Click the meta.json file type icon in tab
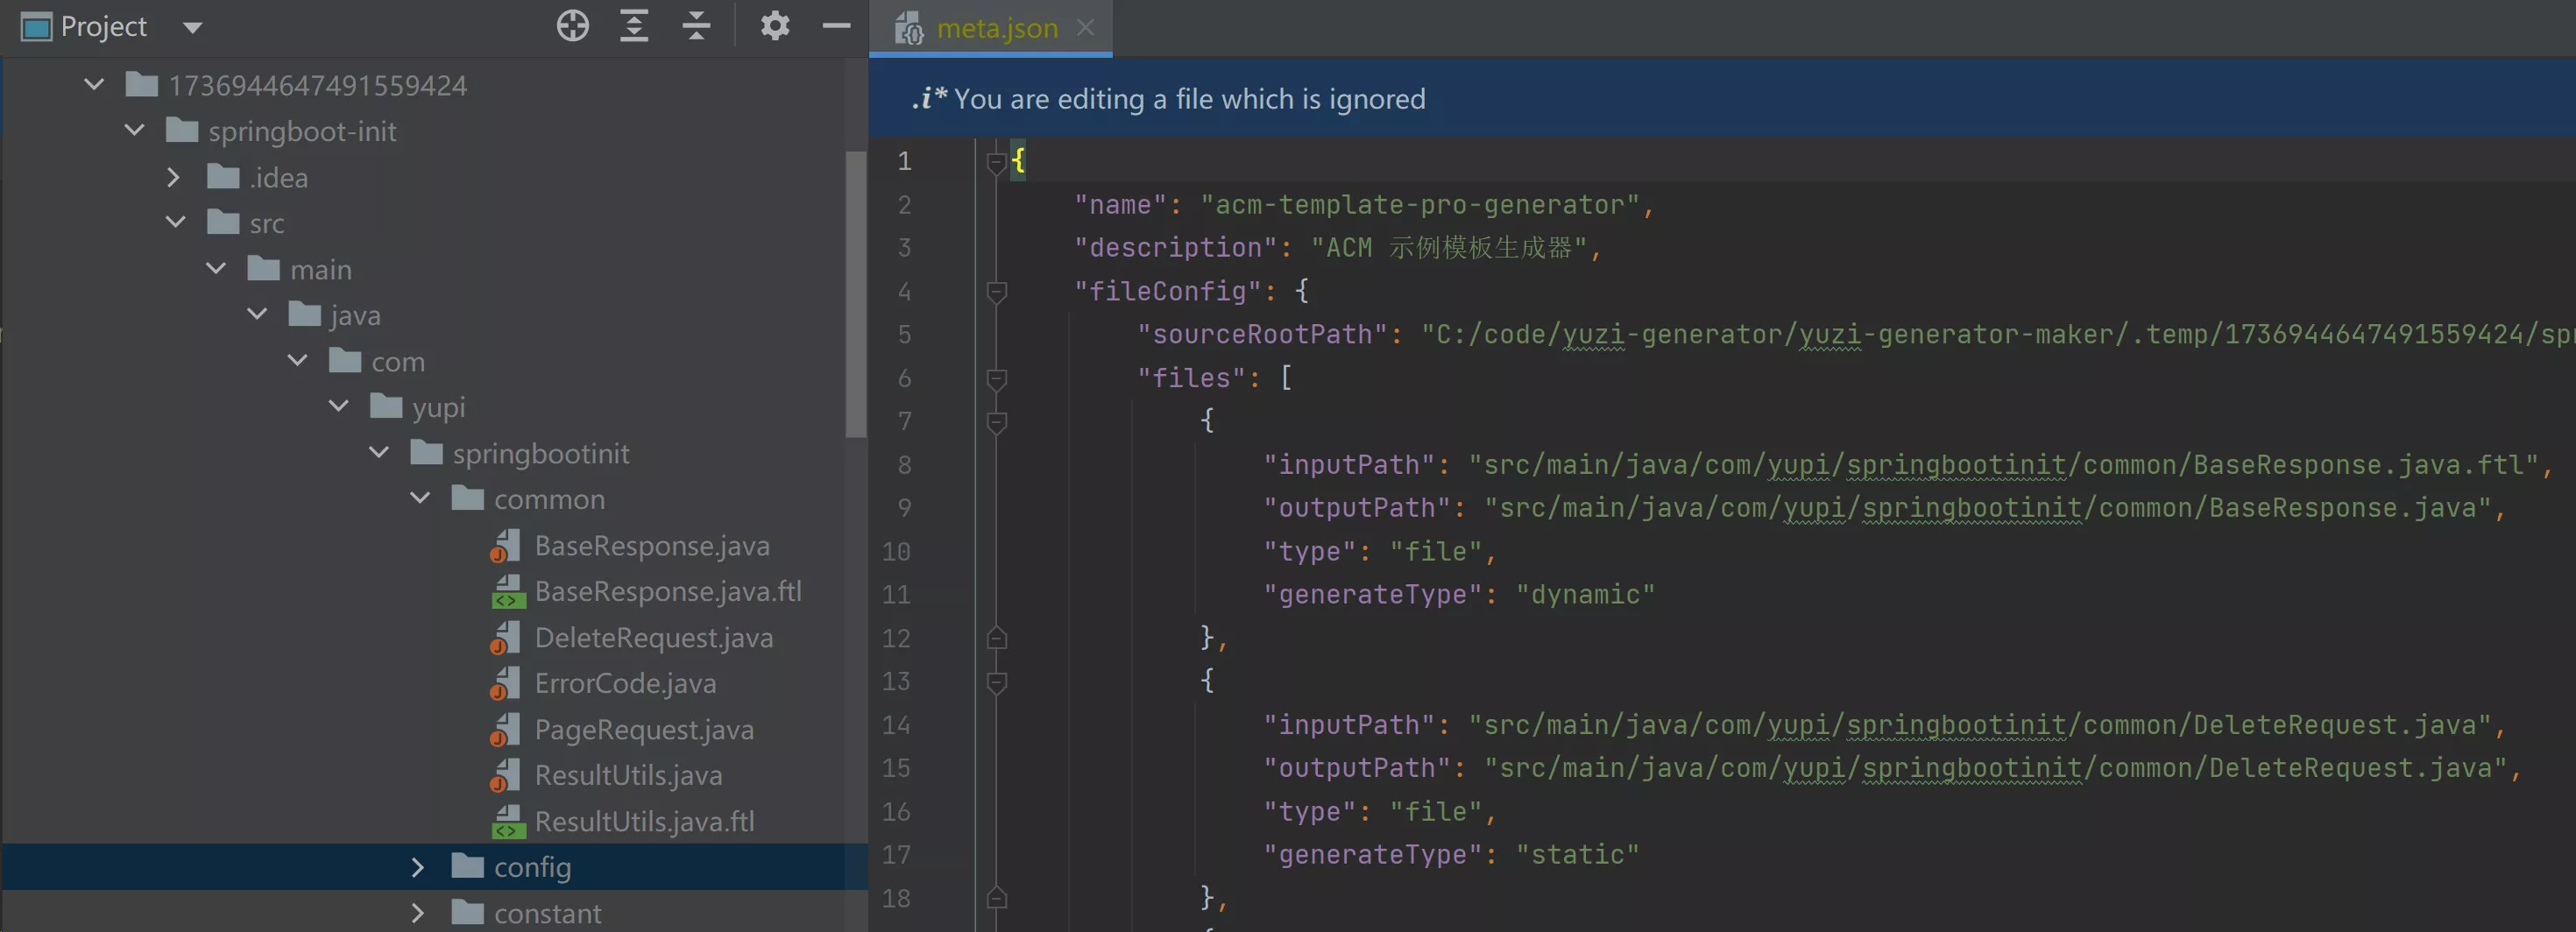 tap(908, 28)
